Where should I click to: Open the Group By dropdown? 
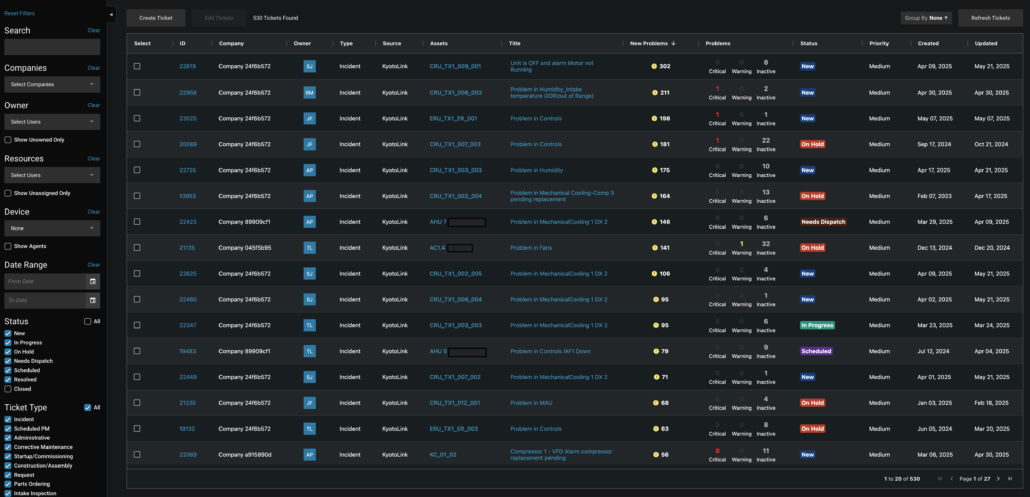926,18
